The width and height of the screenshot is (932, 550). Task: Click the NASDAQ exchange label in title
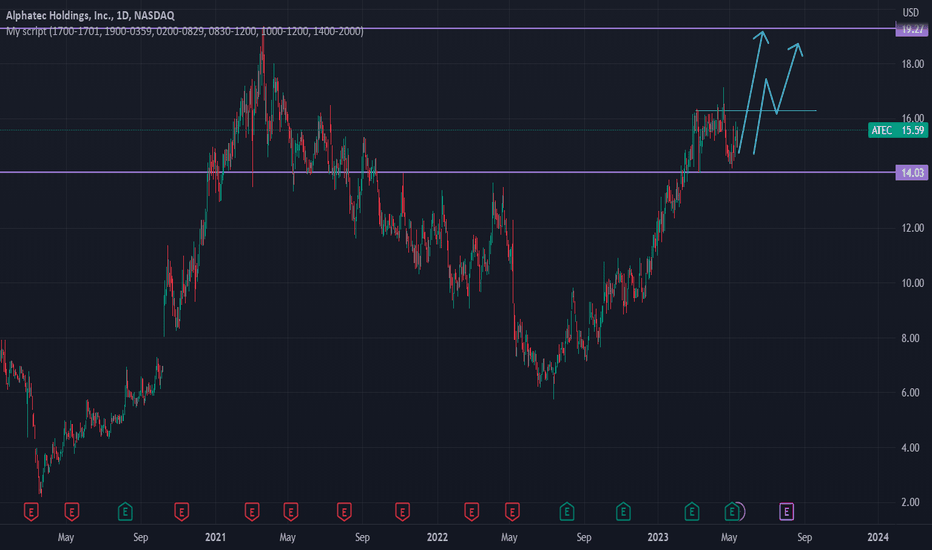tap(154, 15)
